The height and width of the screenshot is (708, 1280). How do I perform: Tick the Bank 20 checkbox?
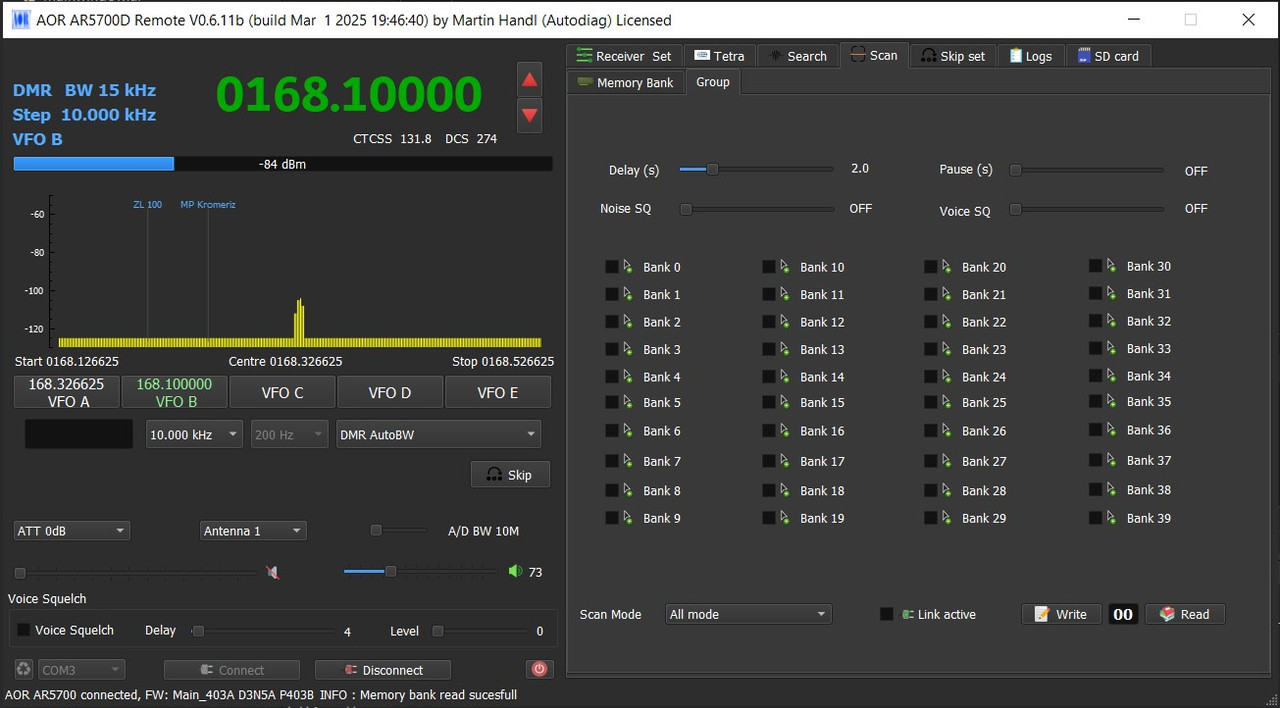click(930, 266)
